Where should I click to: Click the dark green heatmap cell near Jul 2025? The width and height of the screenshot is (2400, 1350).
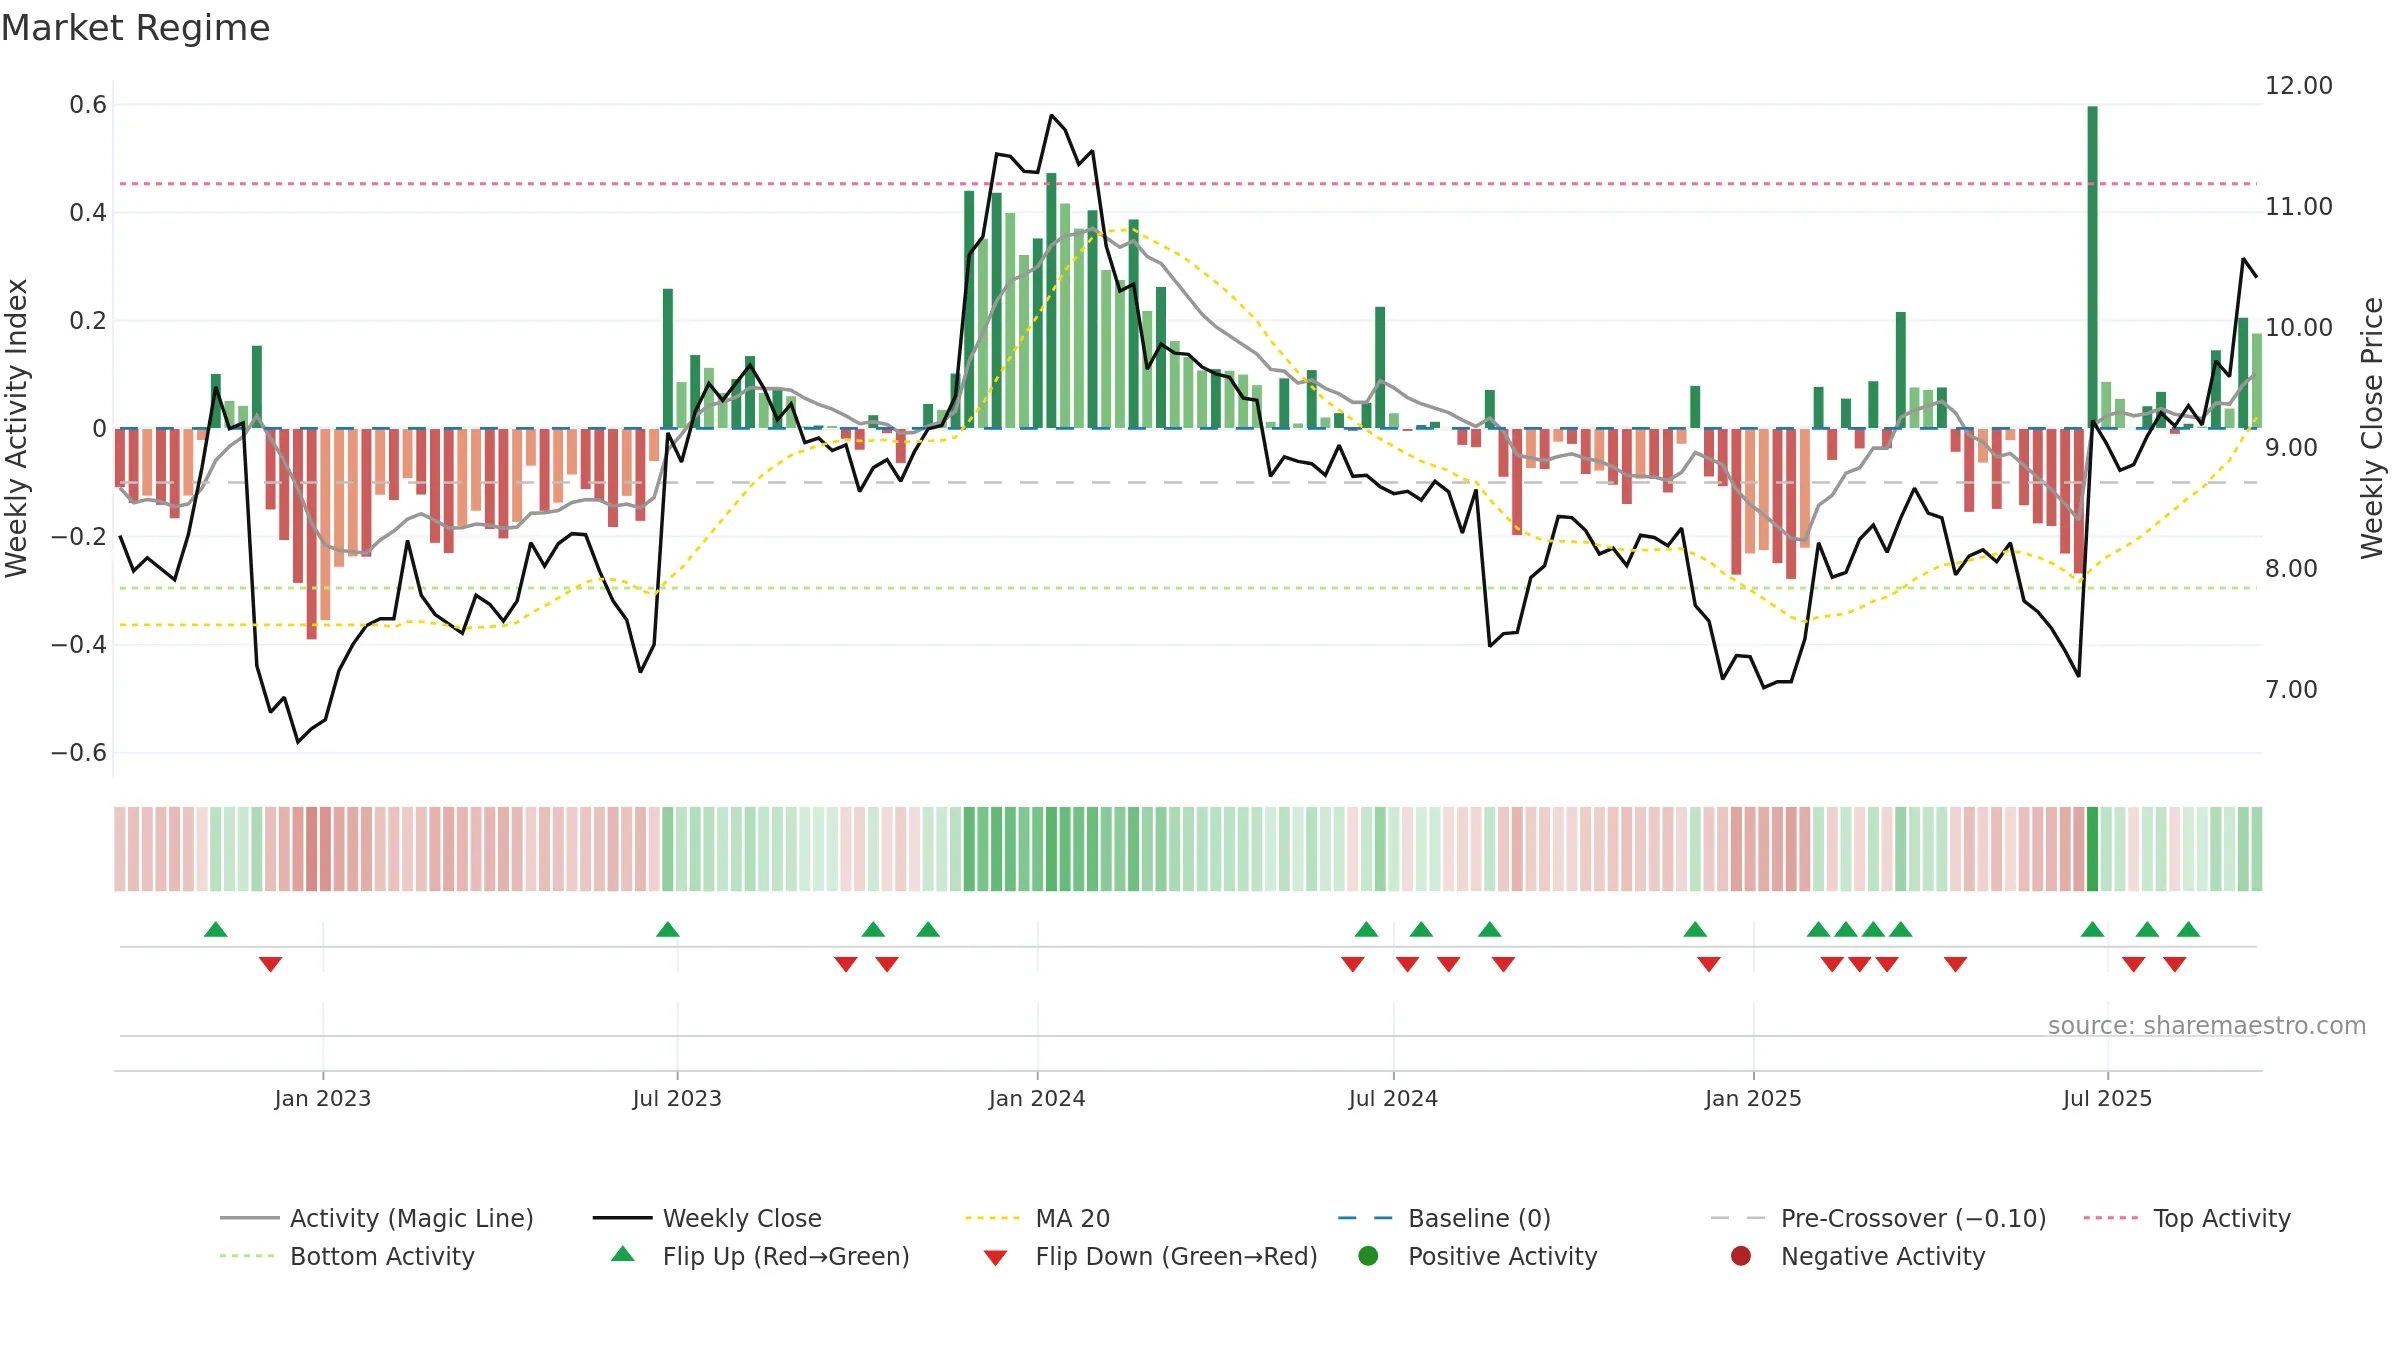tap(2092, 849)
